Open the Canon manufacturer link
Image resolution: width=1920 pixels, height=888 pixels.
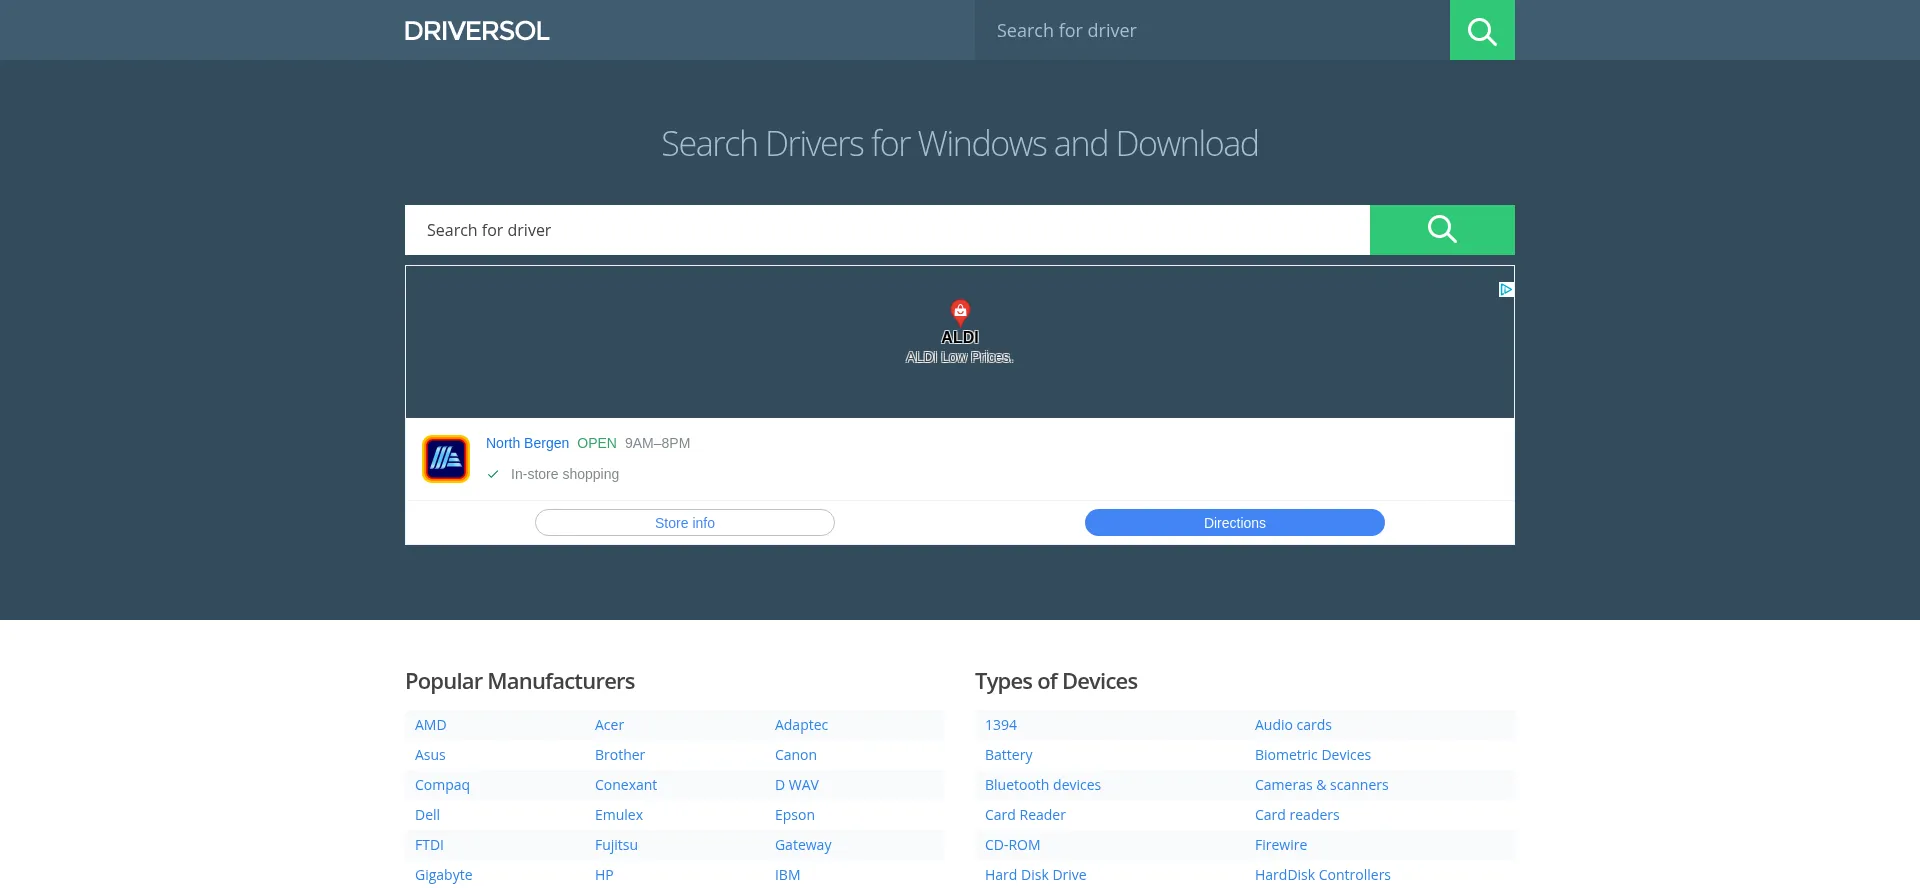pos(796,755)
